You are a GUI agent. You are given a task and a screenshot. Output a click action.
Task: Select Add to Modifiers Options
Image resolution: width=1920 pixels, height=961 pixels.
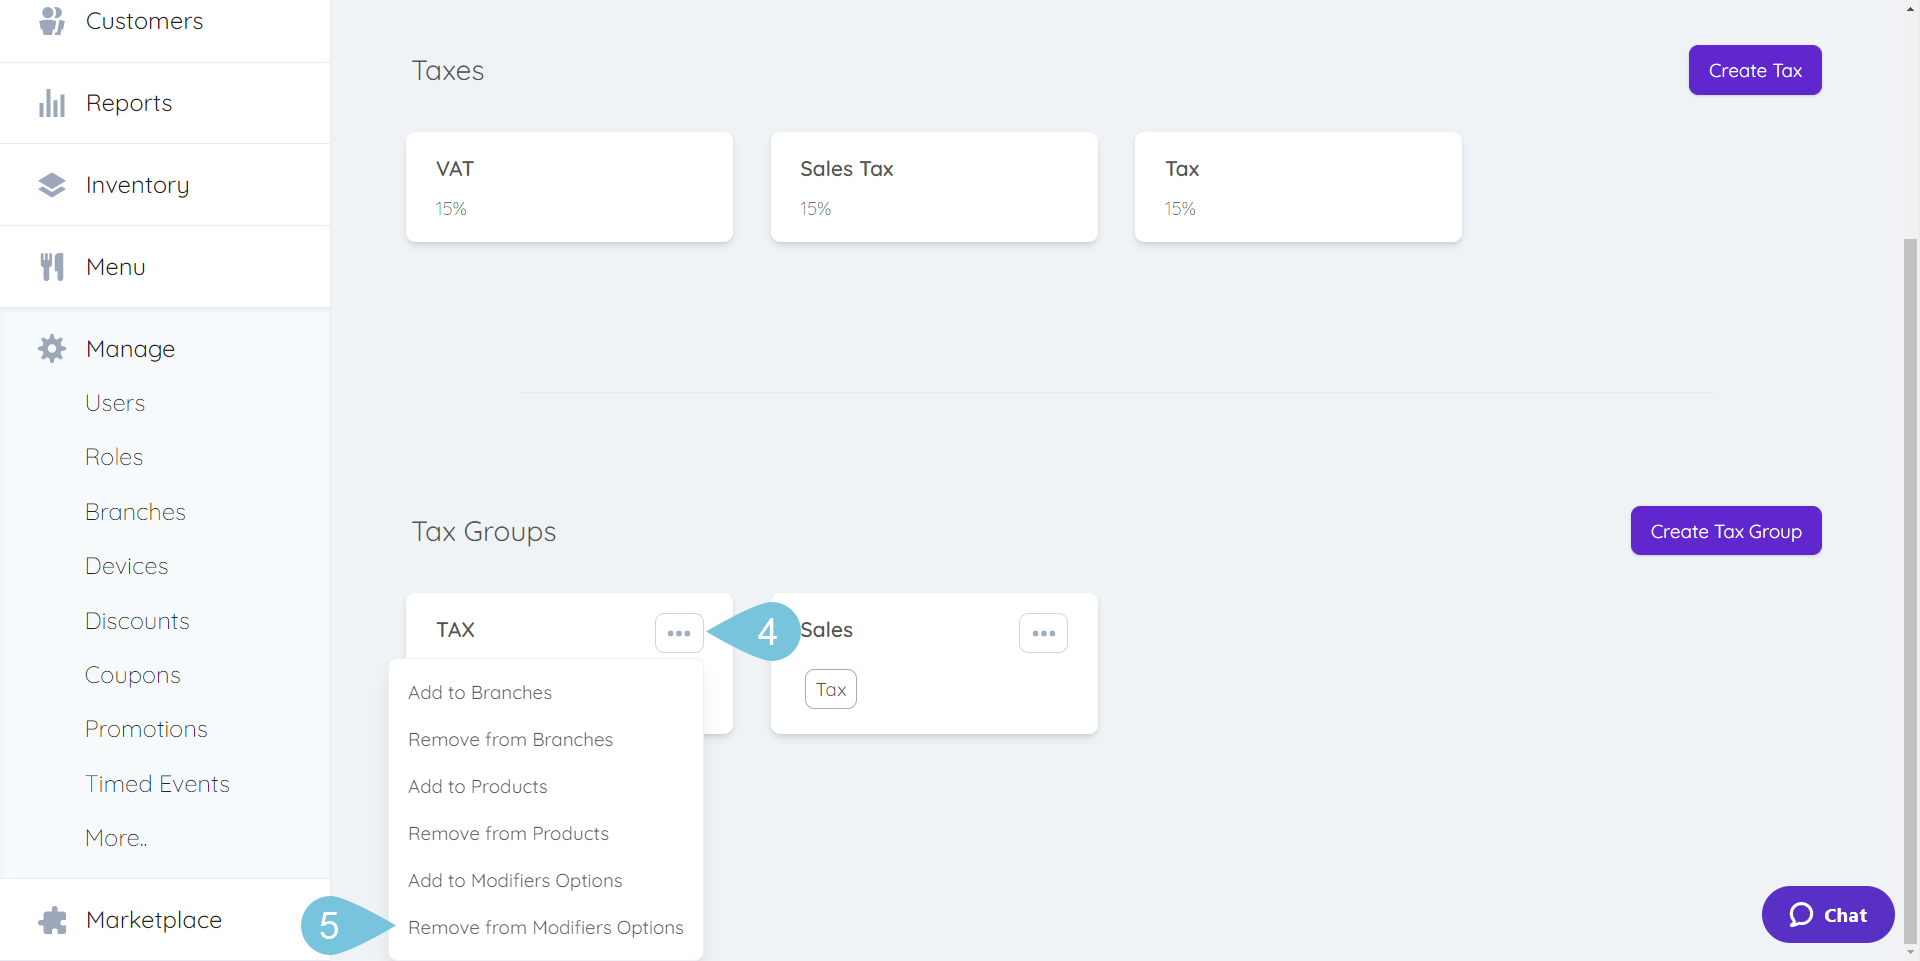coord(515,881)
